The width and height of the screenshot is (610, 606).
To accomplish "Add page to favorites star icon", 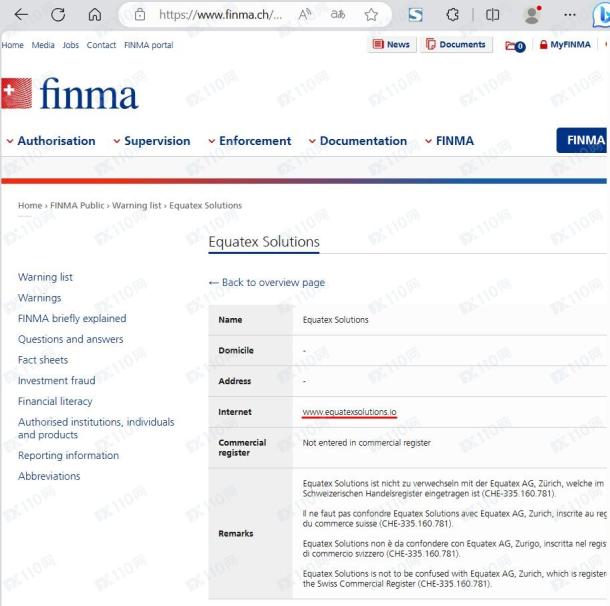I will tap(371, 15).
